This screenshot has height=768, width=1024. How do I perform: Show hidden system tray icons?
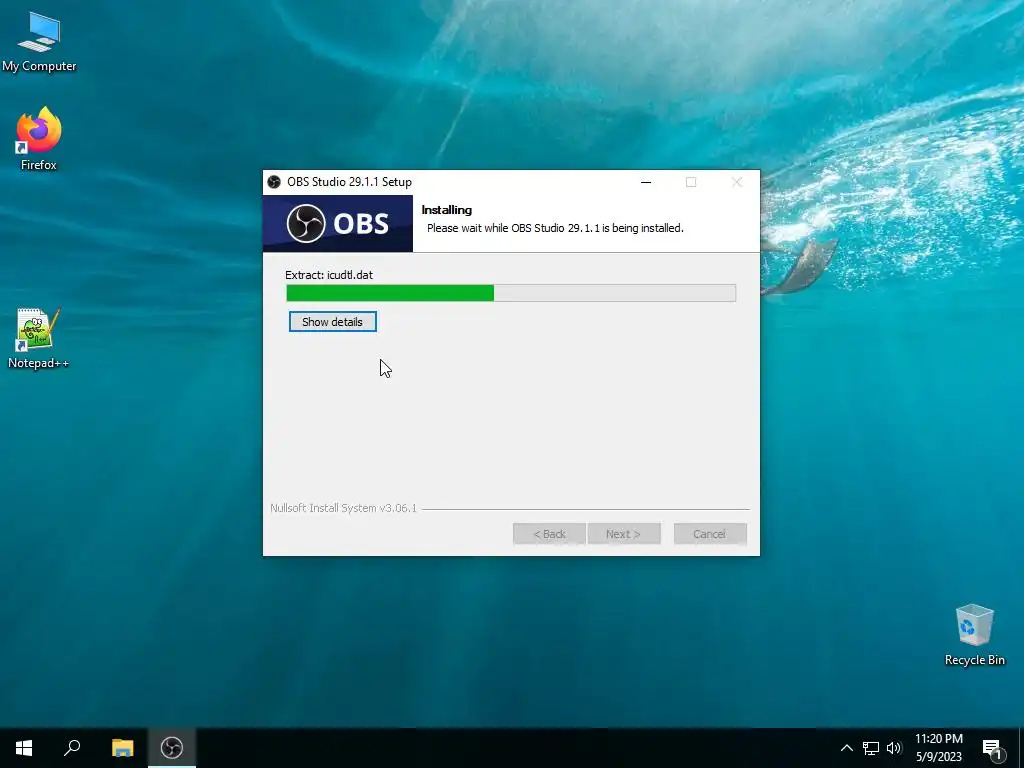846,748
